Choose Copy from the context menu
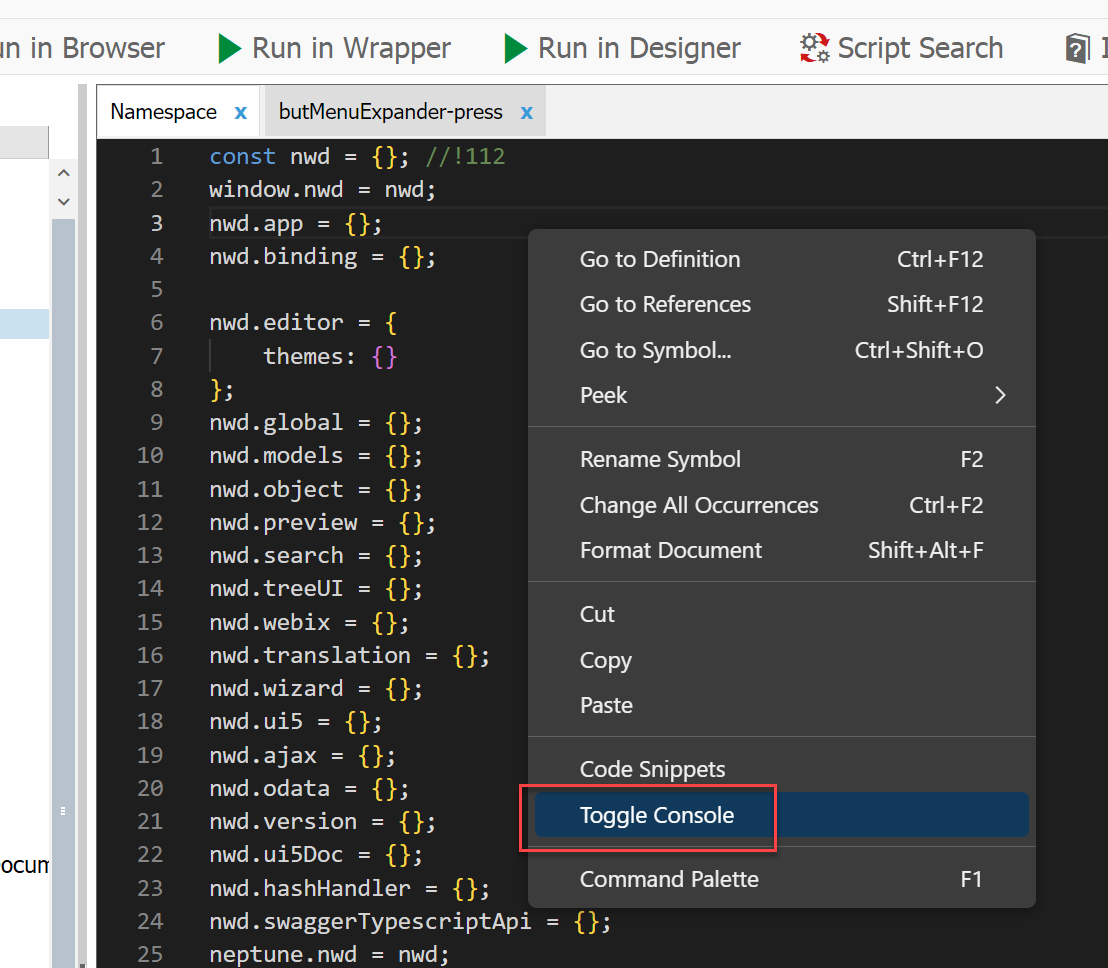1108x968 pixels. pos(782,660)
